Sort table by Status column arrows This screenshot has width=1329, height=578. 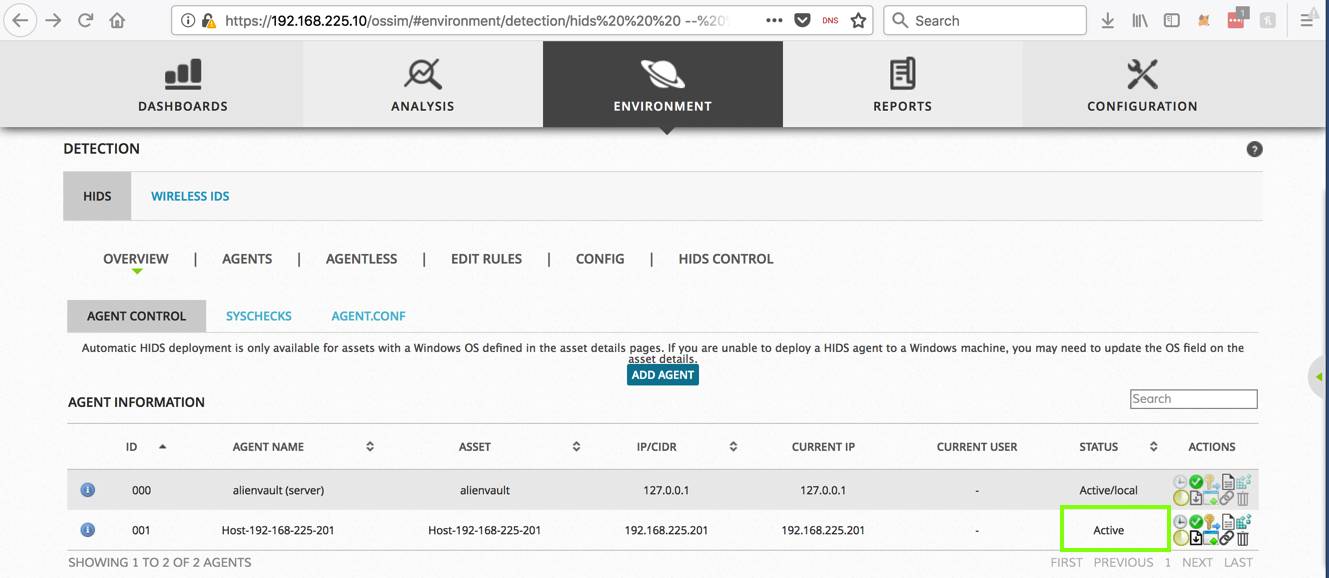click(x=1153, y=447)
